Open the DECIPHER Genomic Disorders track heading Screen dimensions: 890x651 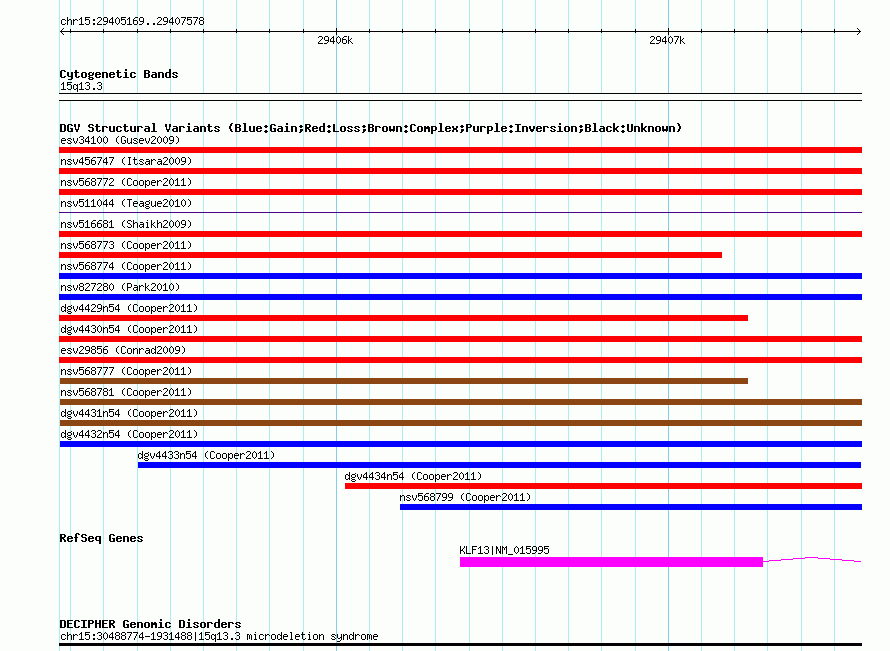coord(150,624)
